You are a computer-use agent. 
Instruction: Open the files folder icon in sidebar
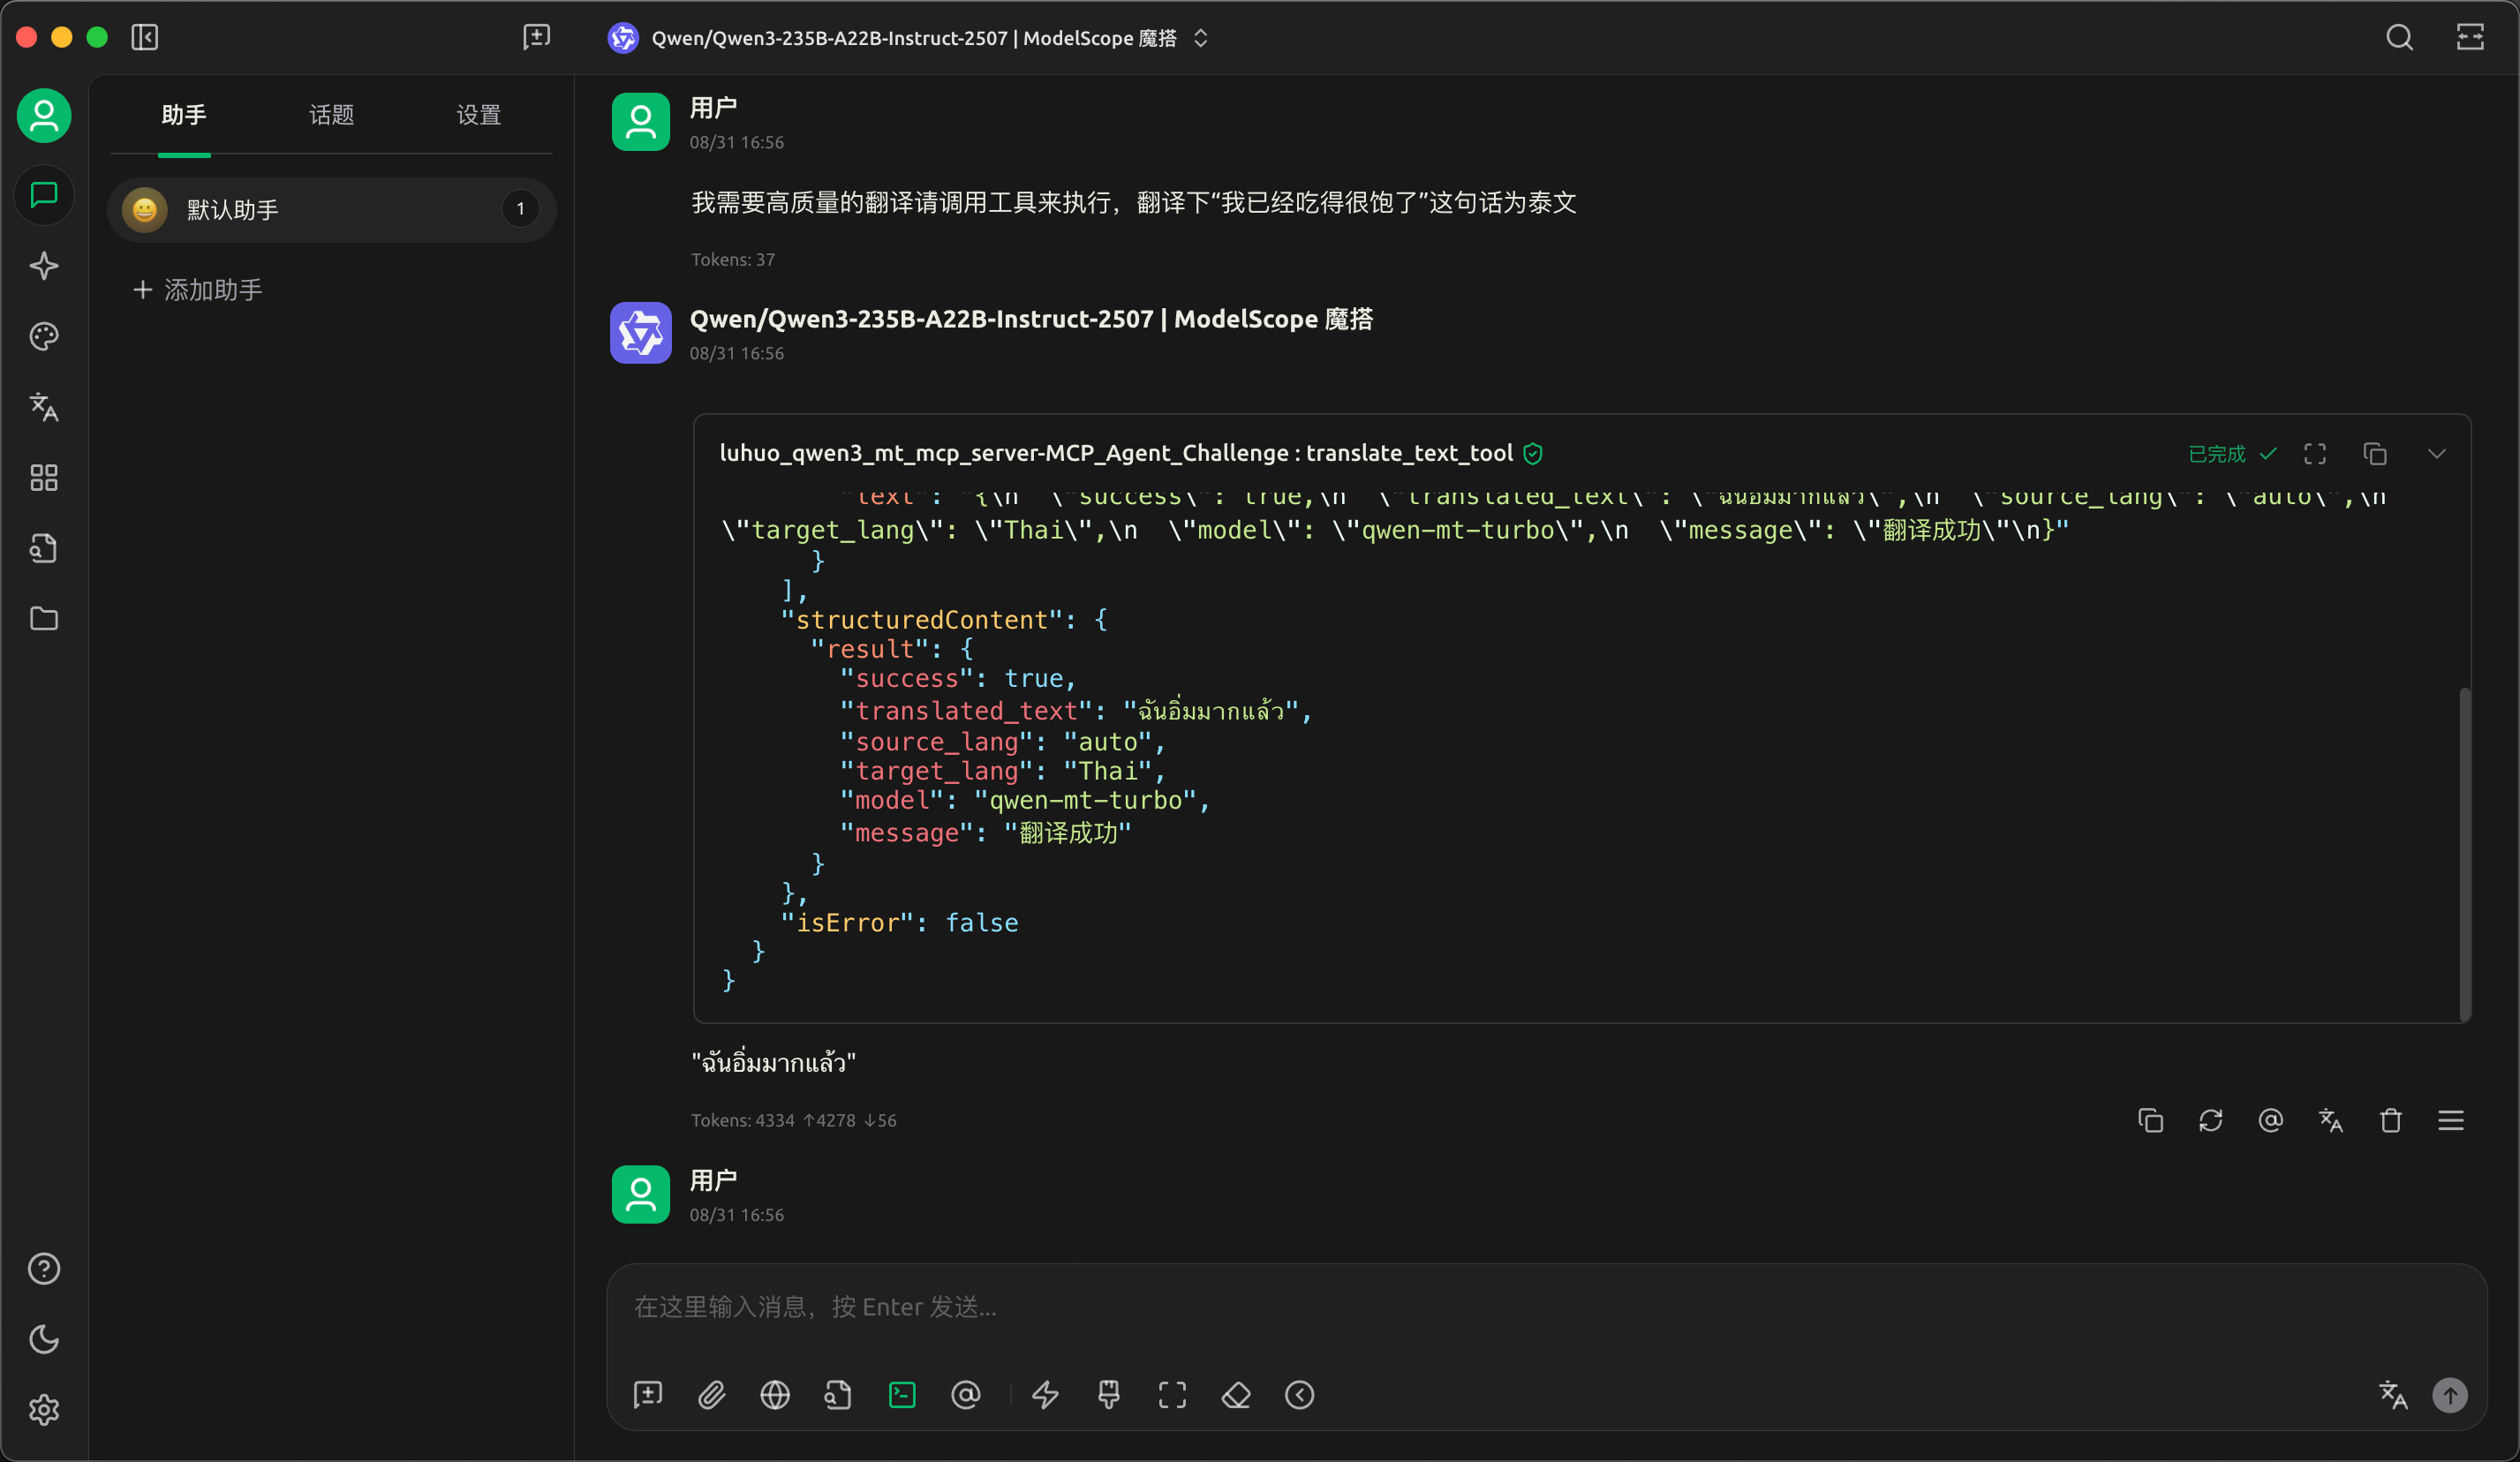pyautogui.click(x=44, y=619)
